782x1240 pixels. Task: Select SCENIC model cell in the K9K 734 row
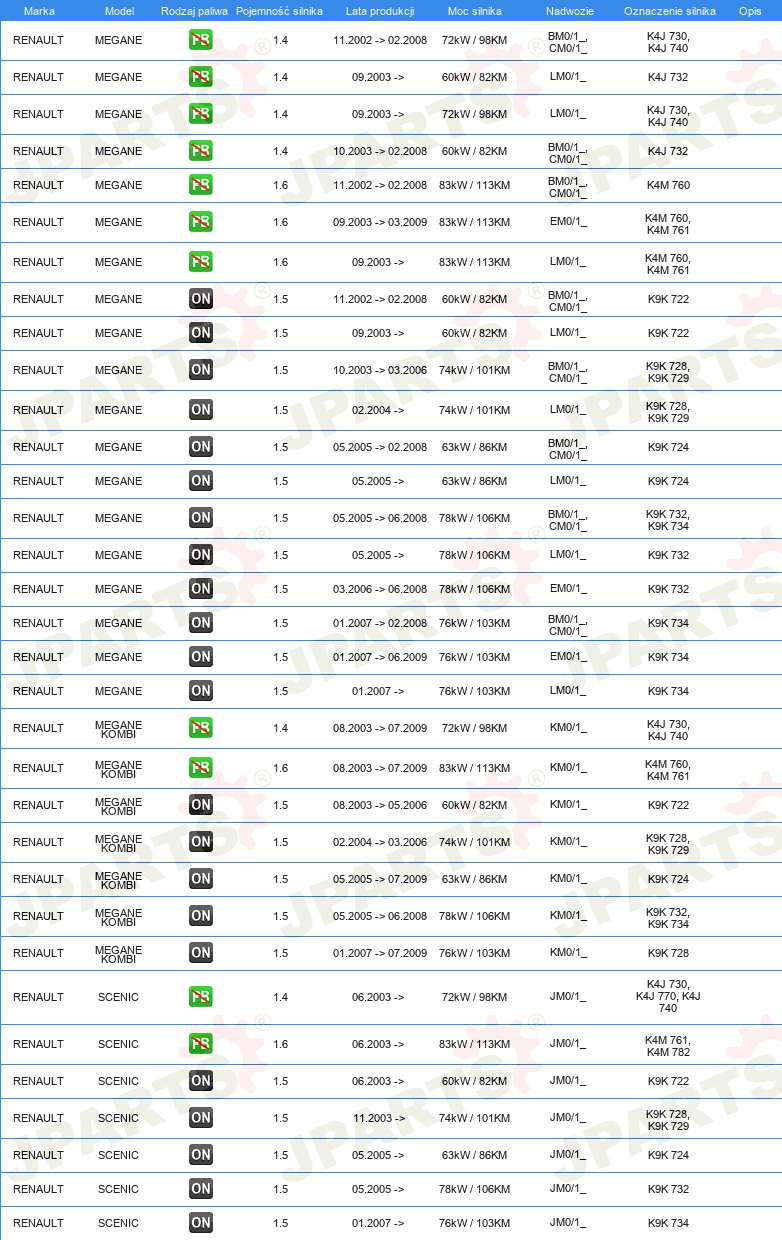click(x=119, y=1224)
